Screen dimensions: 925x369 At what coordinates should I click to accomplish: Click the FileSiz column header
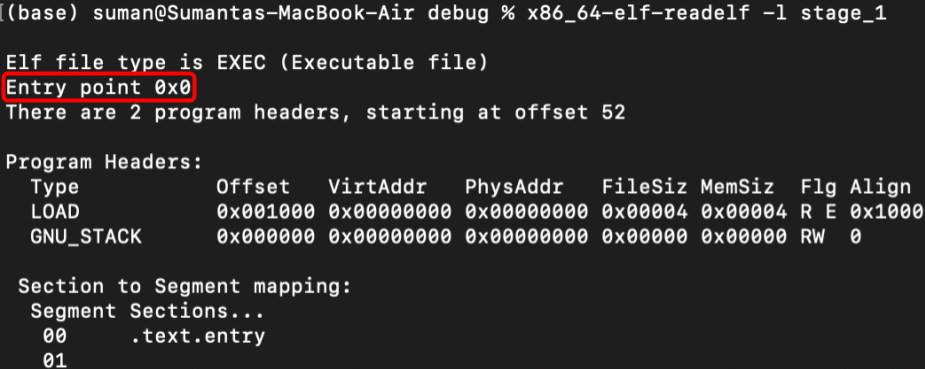(x=644, y=187)
